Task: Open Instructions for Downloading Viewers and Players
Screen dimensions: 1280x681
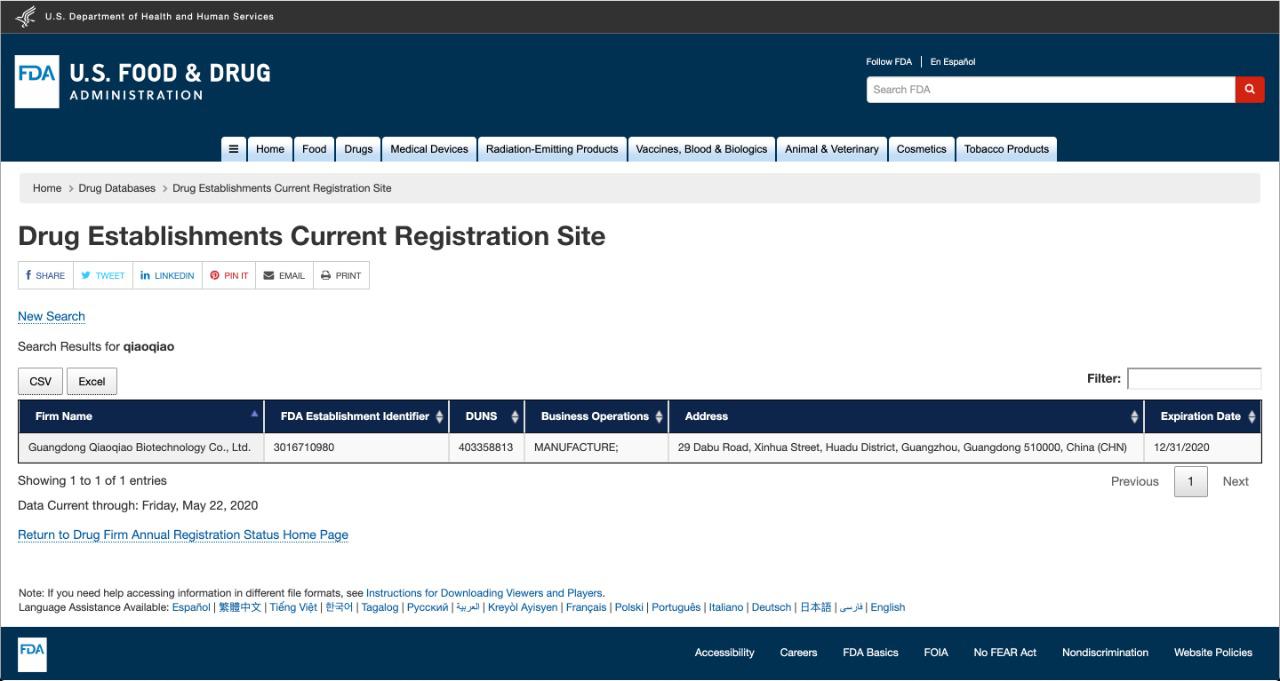Action: tap(485, 593)
